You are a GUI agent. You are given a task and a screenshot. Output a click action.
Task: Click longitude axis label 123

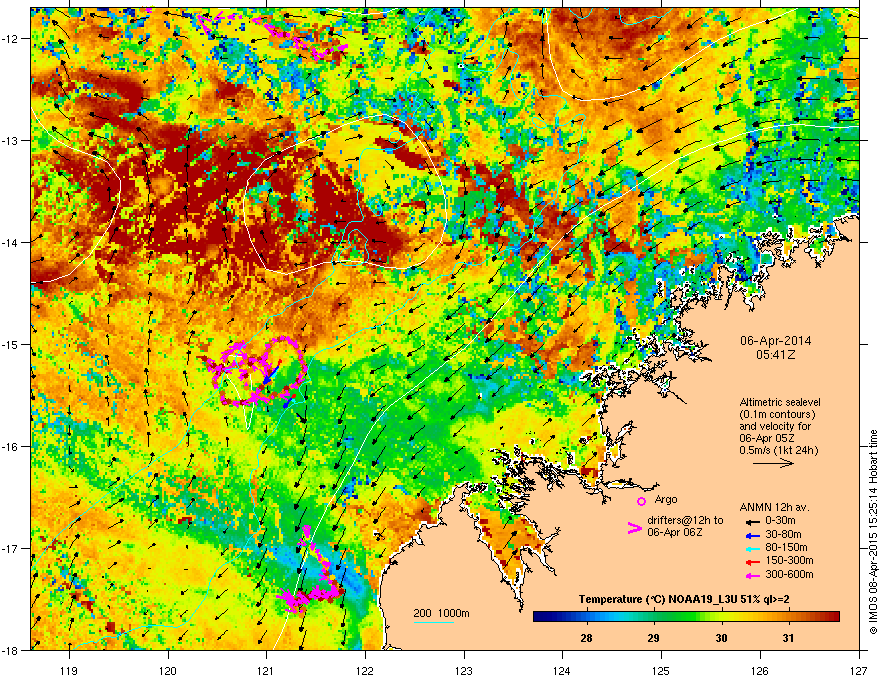pos(464,670)
